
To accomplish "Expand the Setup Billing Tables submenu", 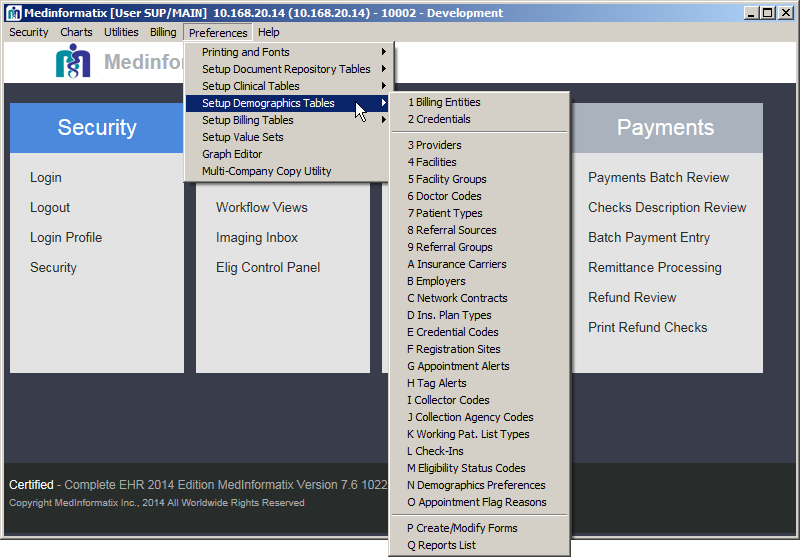I will click(x=289, y=120).
